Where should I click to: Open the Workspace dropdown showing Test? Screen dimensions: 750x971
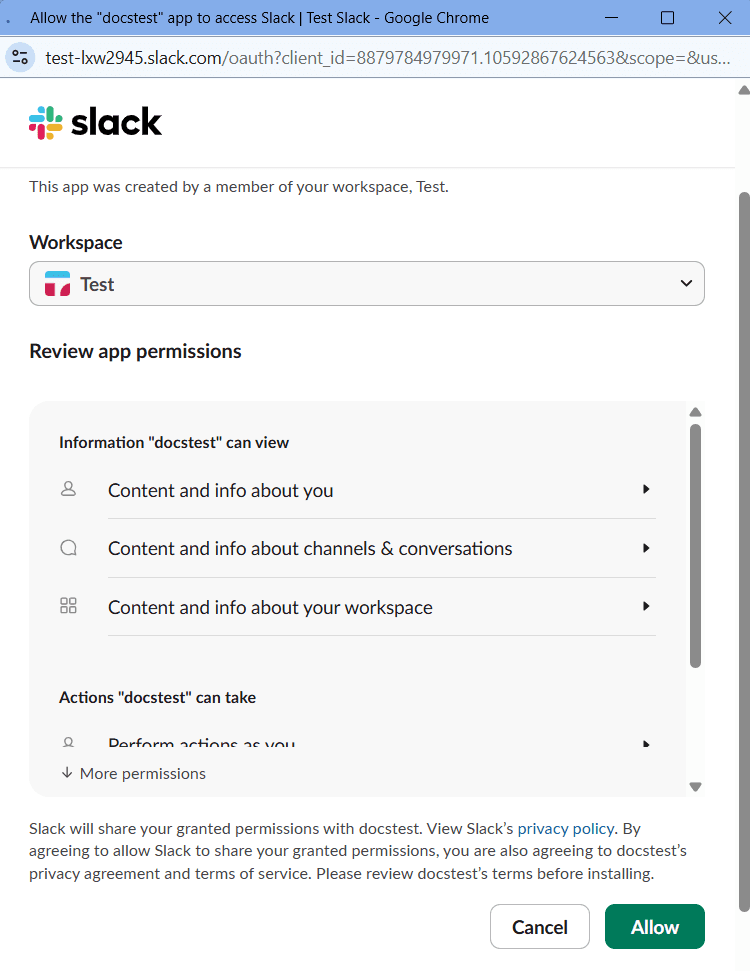tap(367, 284)
